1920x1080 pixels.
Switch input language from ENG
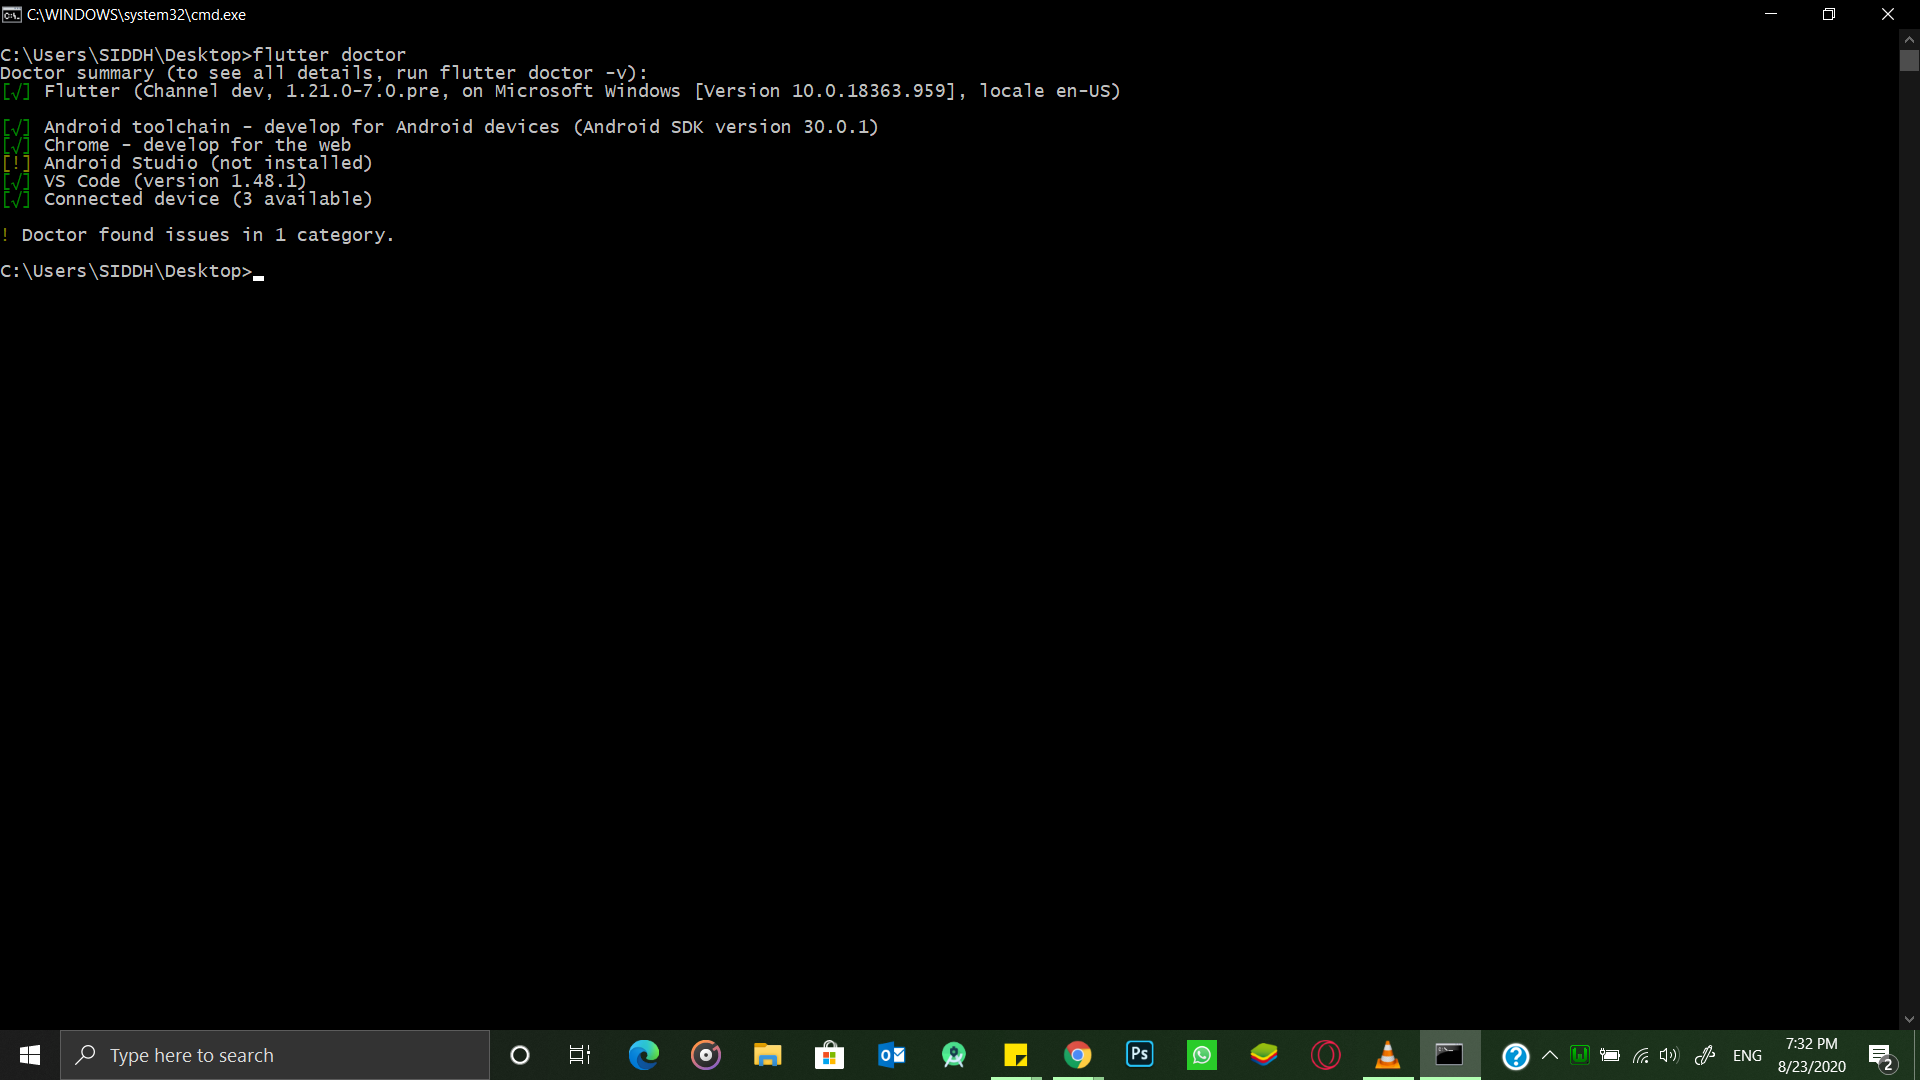(x=1747, y=1055)
